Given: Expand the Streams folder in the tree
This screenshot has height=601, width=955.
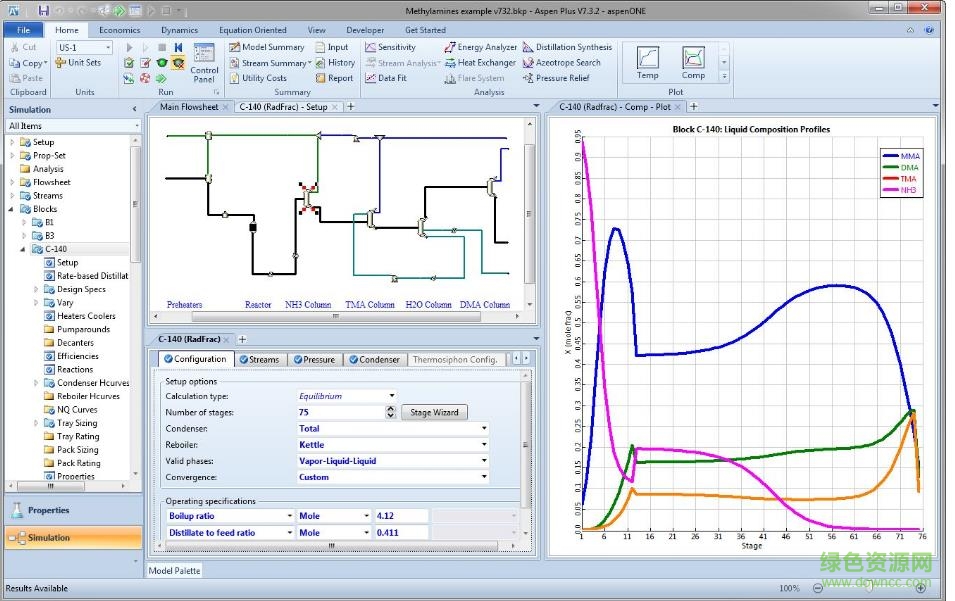Looking at the screenshot, I should 13,196.
